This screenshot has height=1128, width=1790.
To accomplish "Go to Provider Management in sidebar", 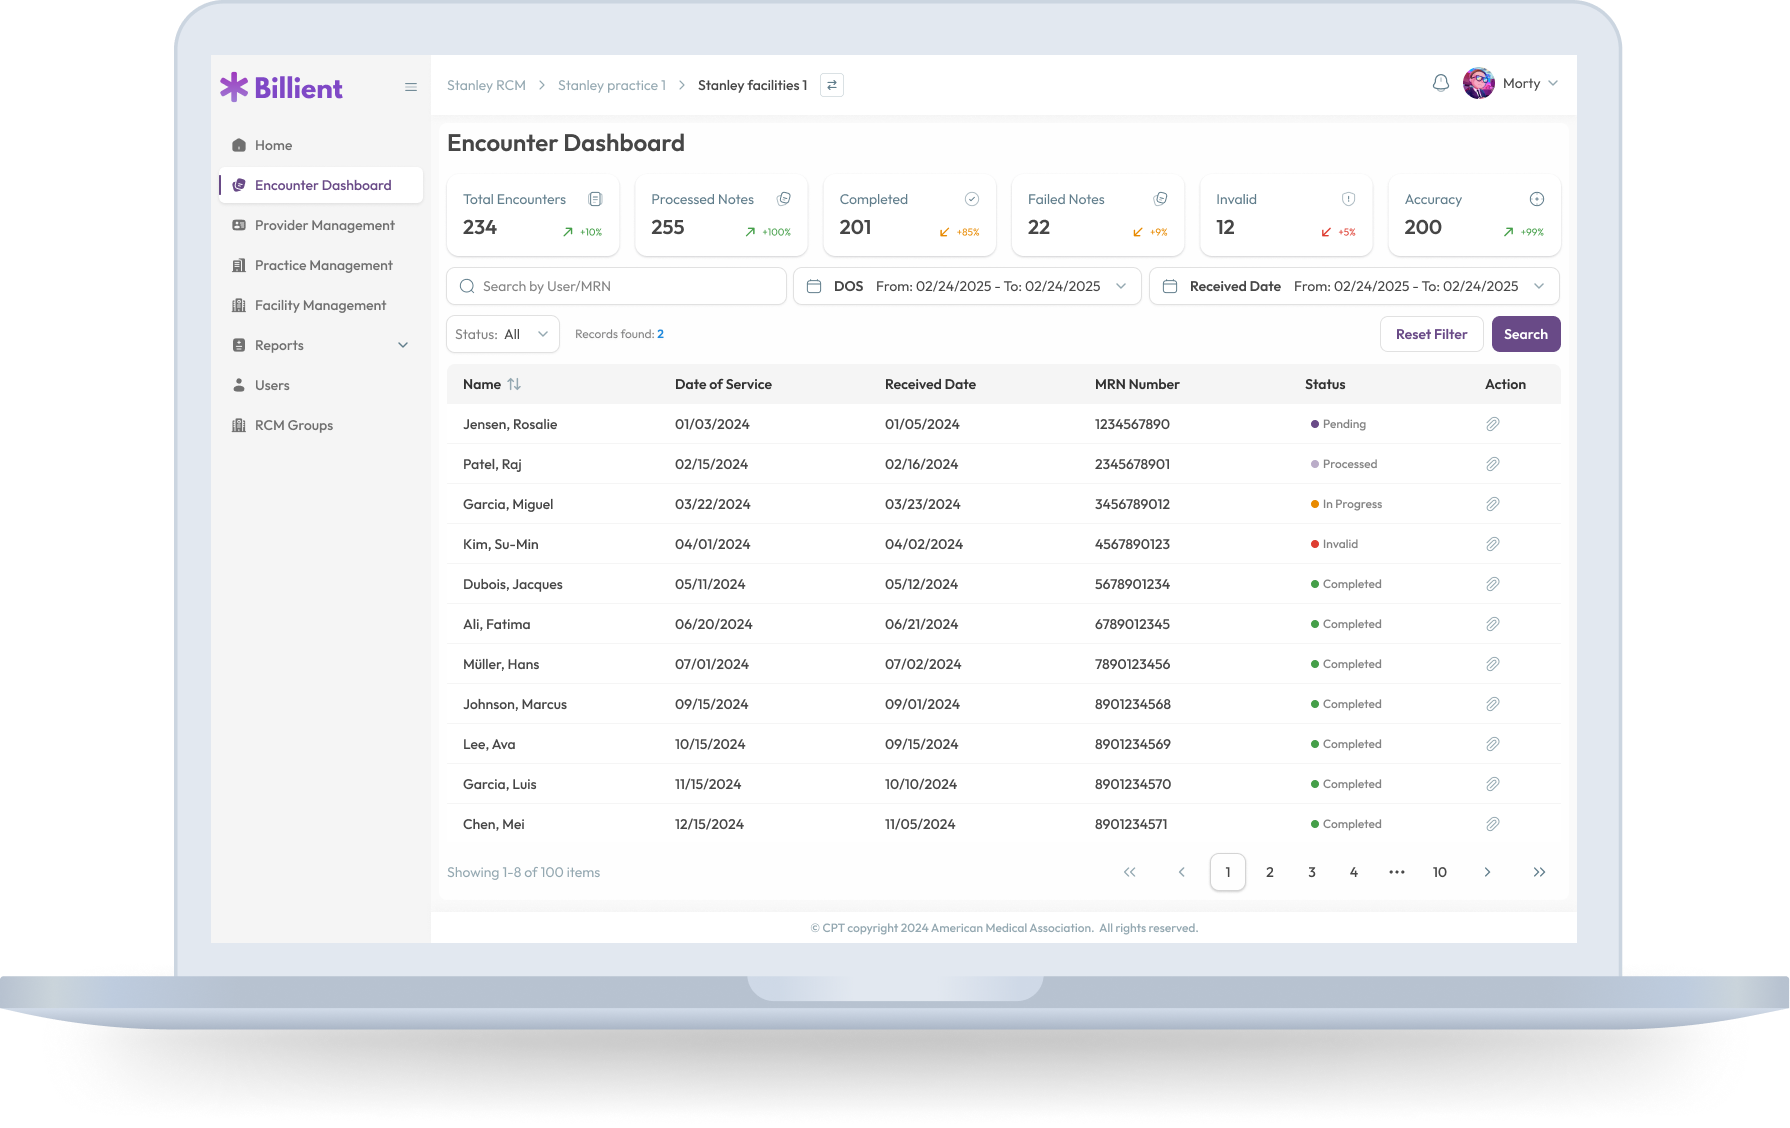I will pos(324,225).
